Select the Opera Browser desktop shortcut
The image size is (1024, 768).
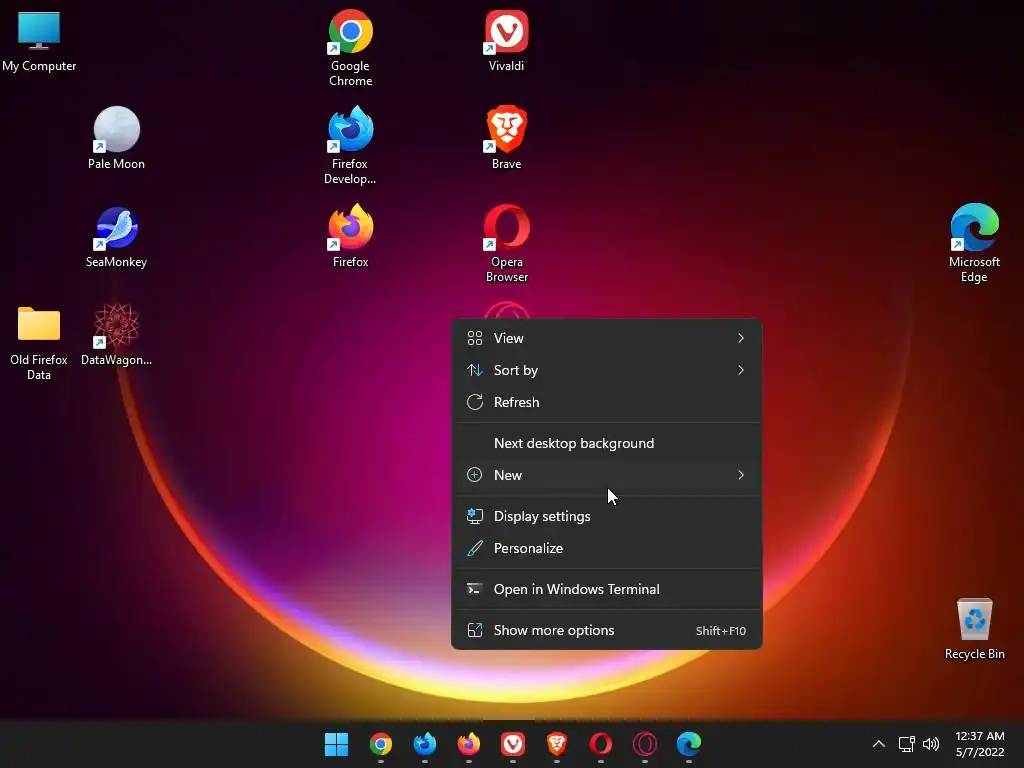click(506, 244)
